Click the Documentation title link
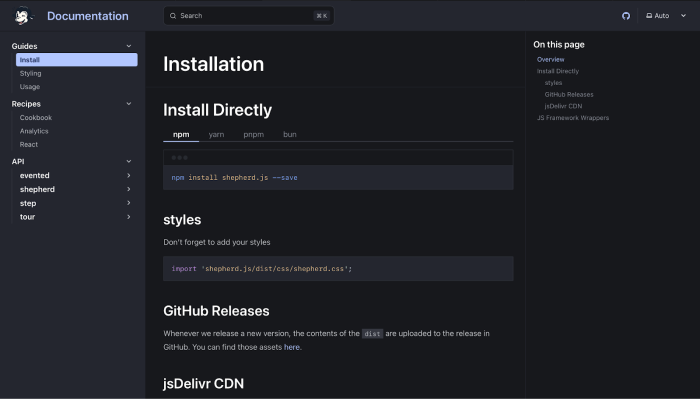This screenshot has height=399, width=700. [88, 16]
